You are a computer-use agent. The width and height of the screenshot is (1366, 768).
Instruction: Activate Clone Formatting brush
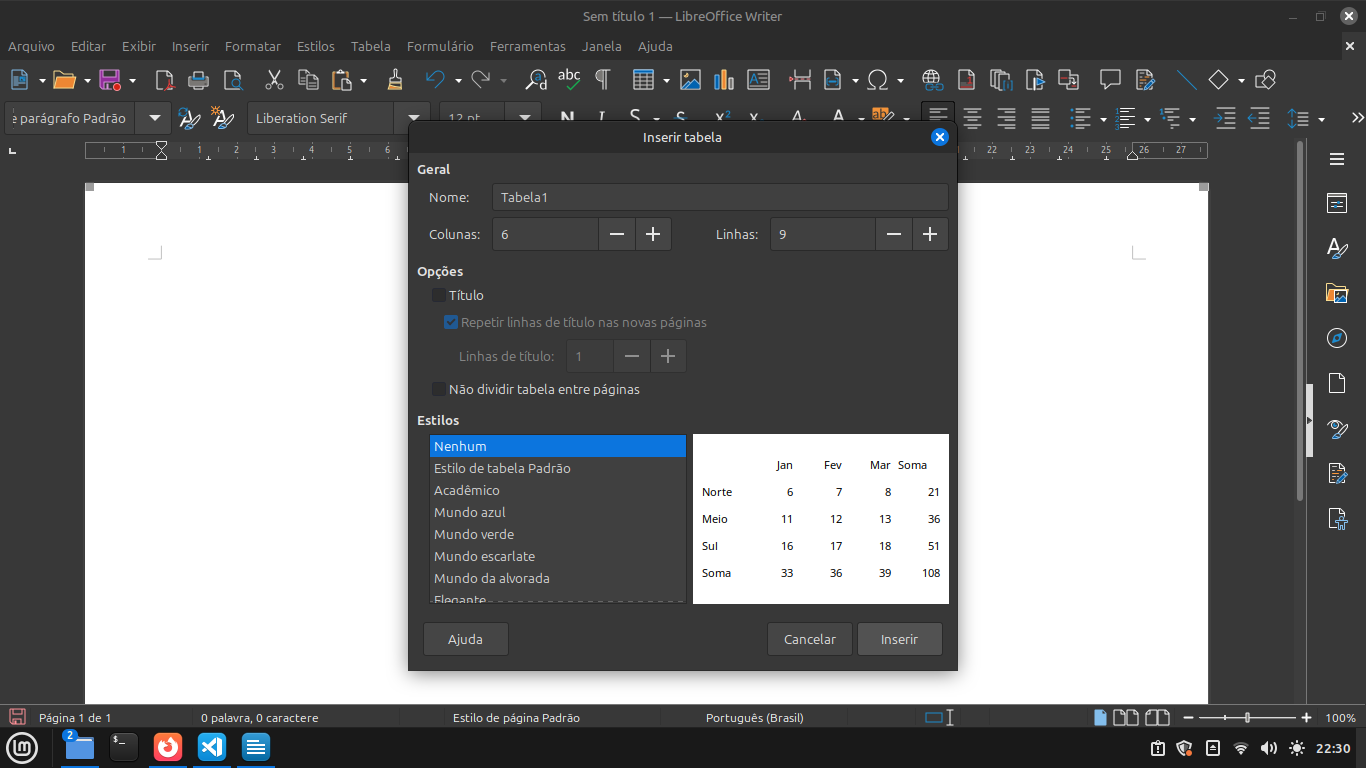pos(395,80)
